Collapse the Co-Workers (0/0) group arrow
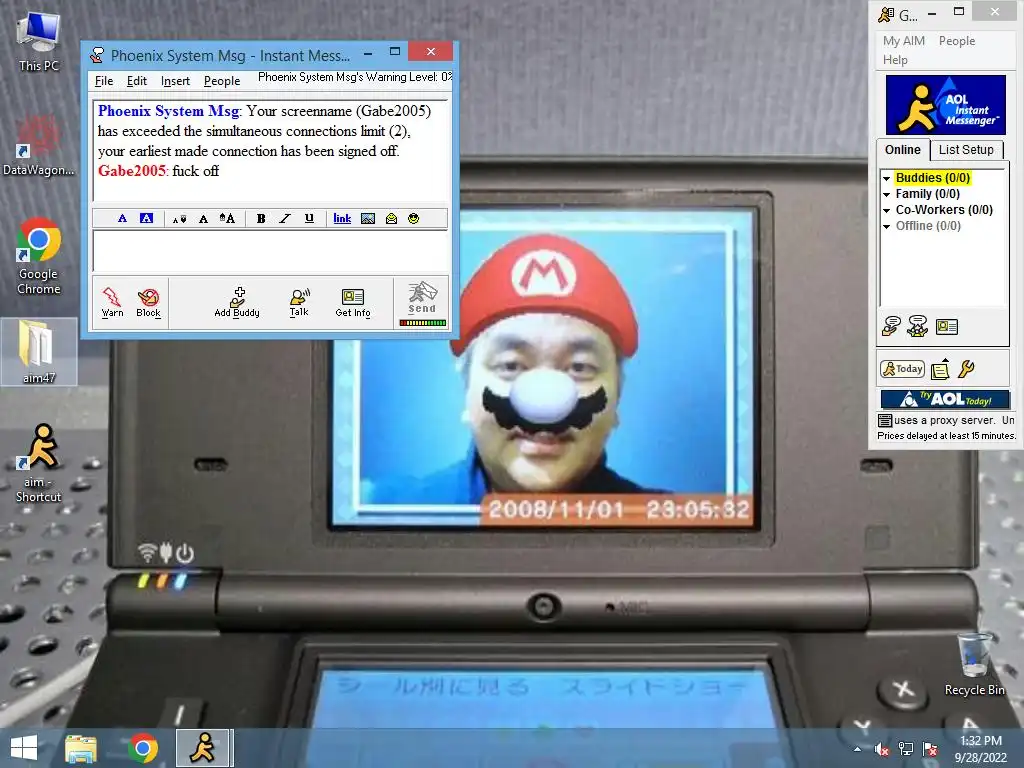 886,210
